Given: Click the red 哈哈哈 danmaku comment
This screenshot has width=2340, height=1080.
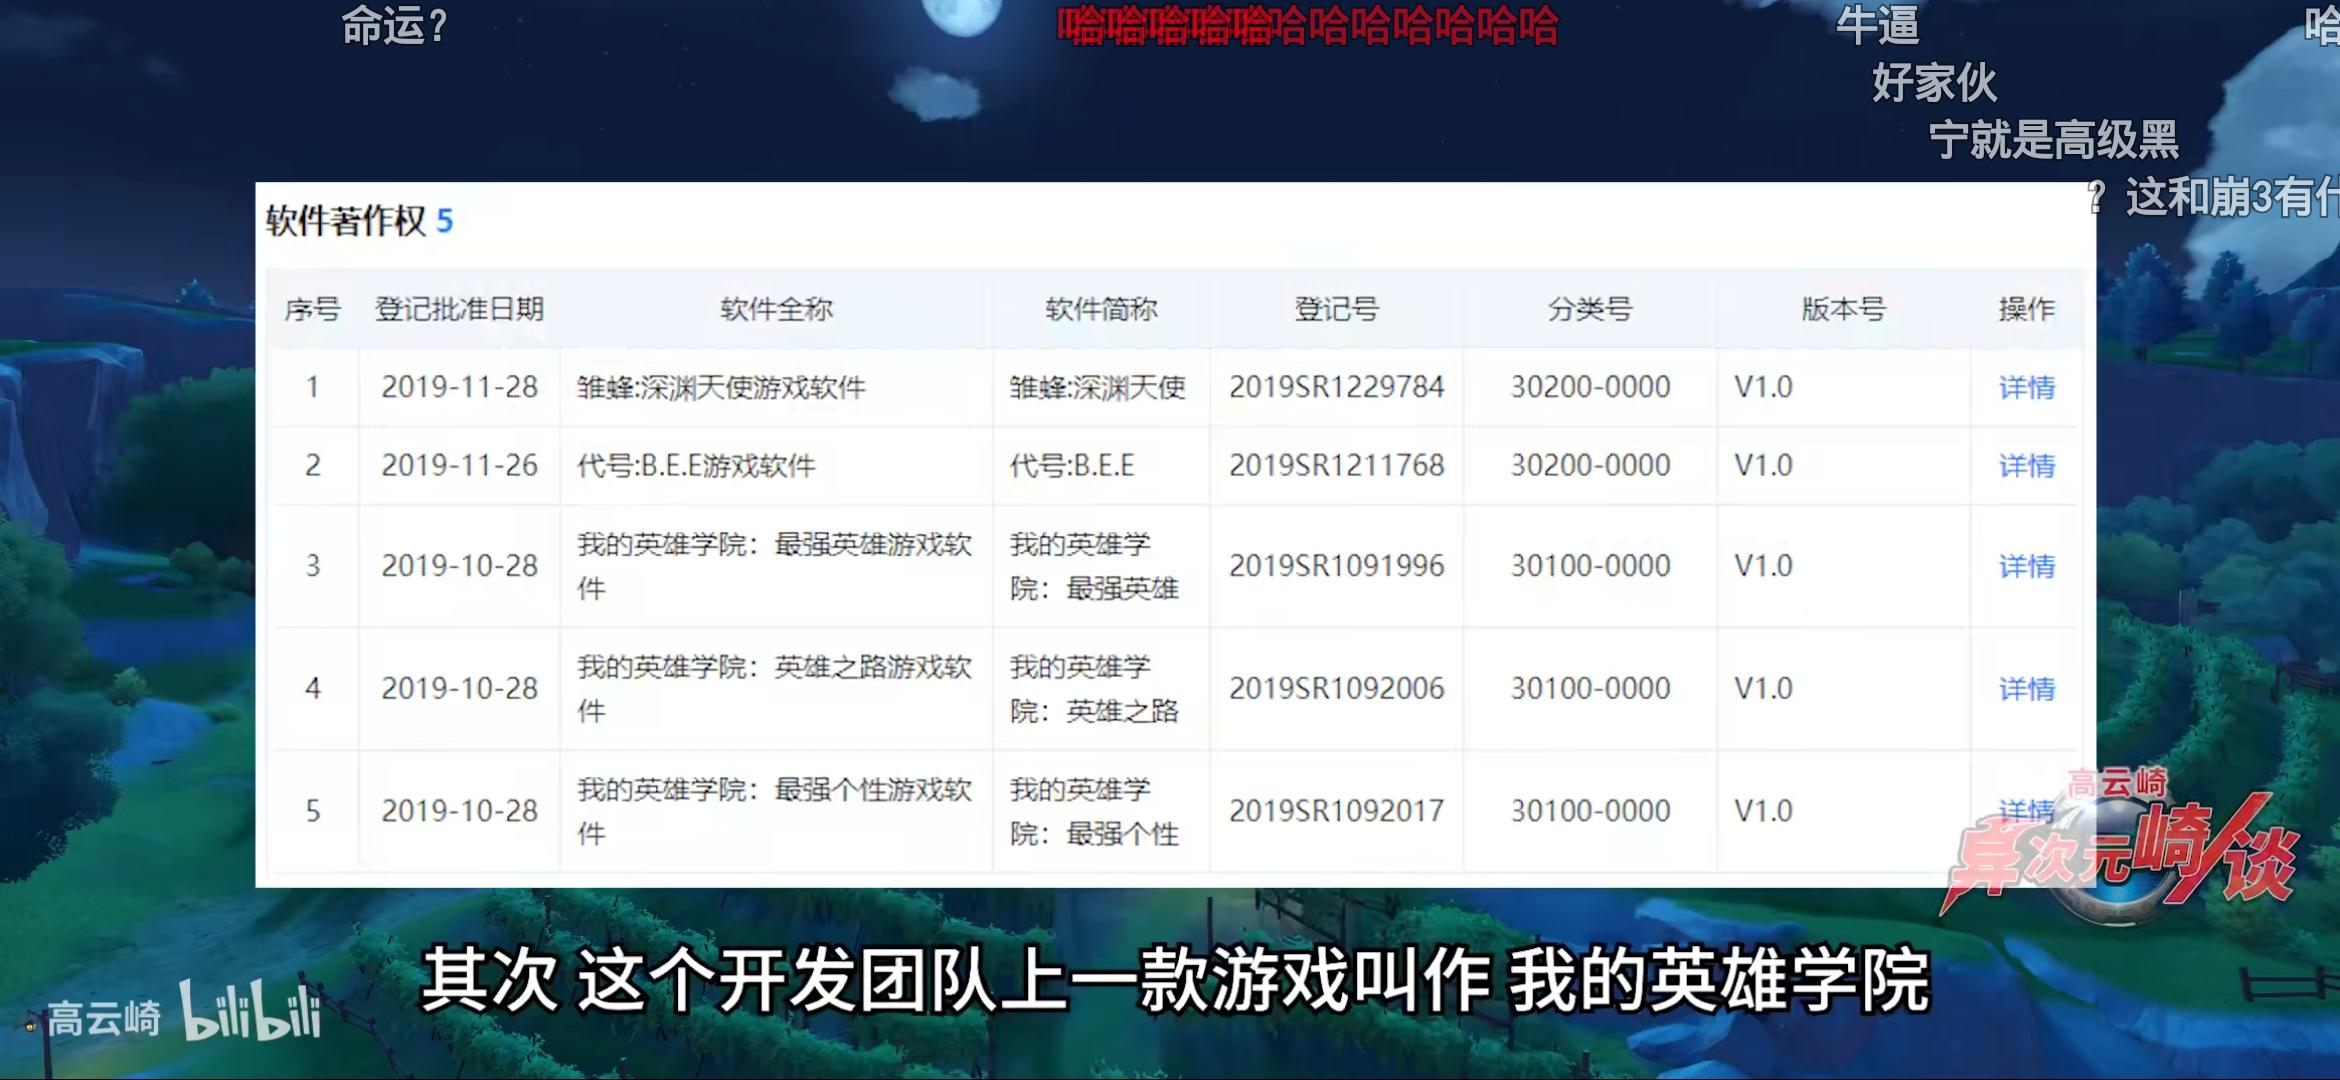Looking at the screenshot, I should click(1308, 27).
